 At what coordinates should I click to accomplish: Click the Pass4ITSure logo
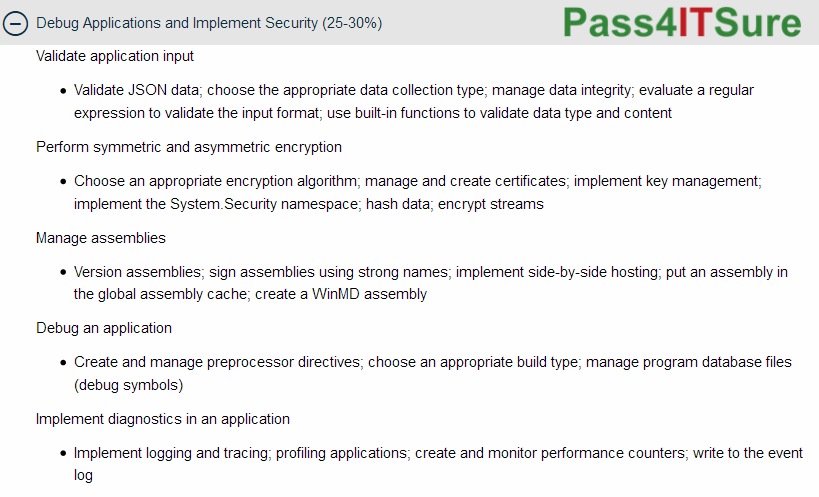(682, 23)
